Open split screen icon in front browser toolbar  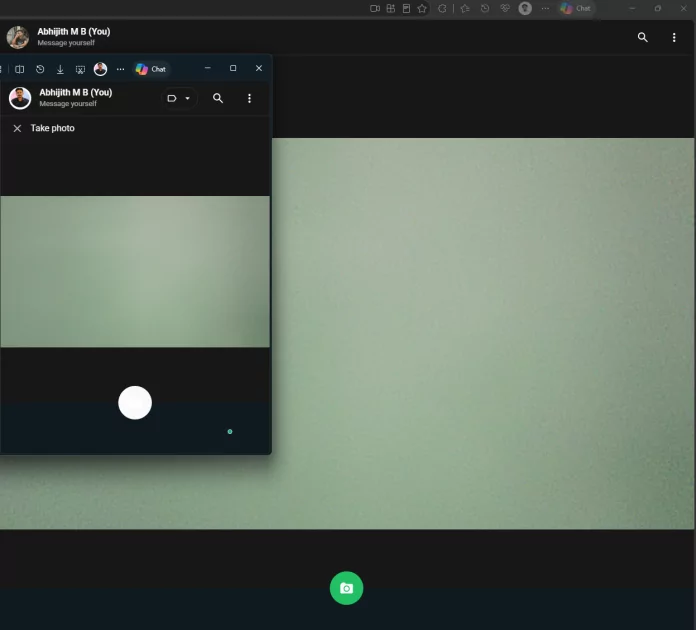tap(20, 69)
